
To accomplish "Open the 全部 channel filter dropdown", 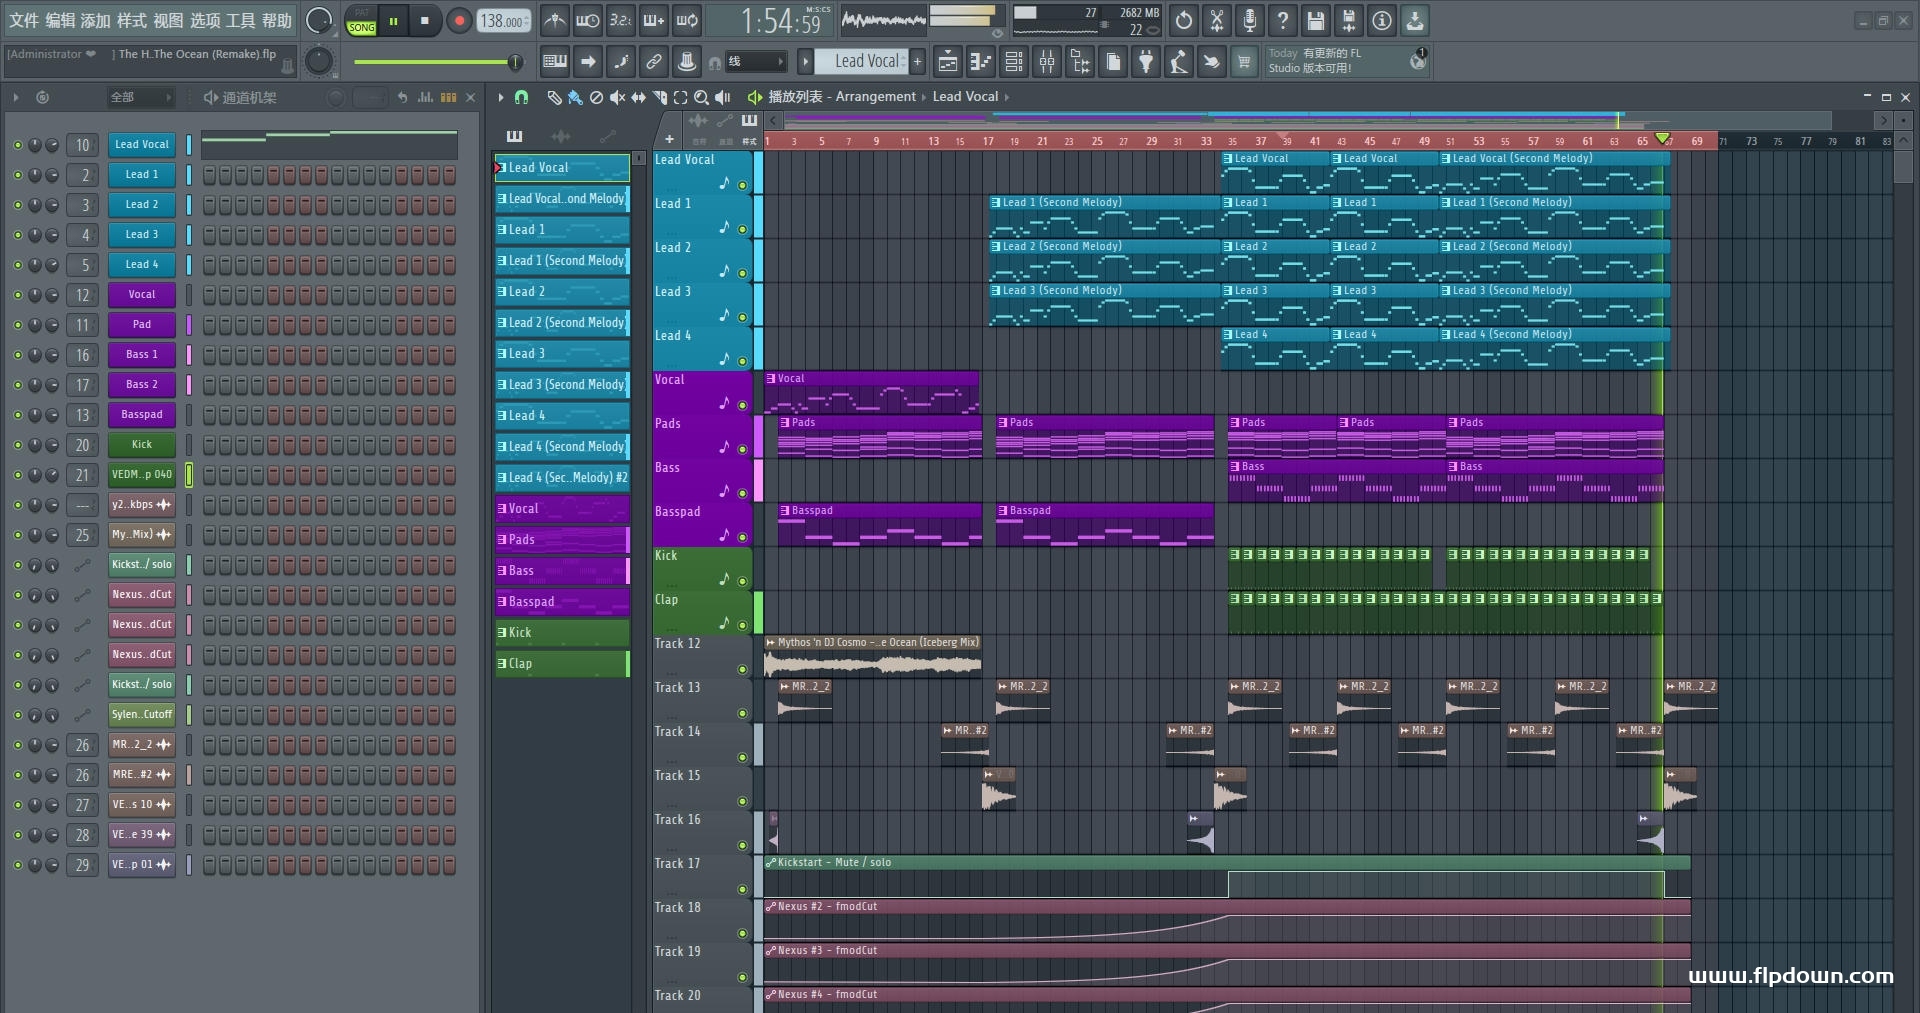I will [x=140, y=97].
